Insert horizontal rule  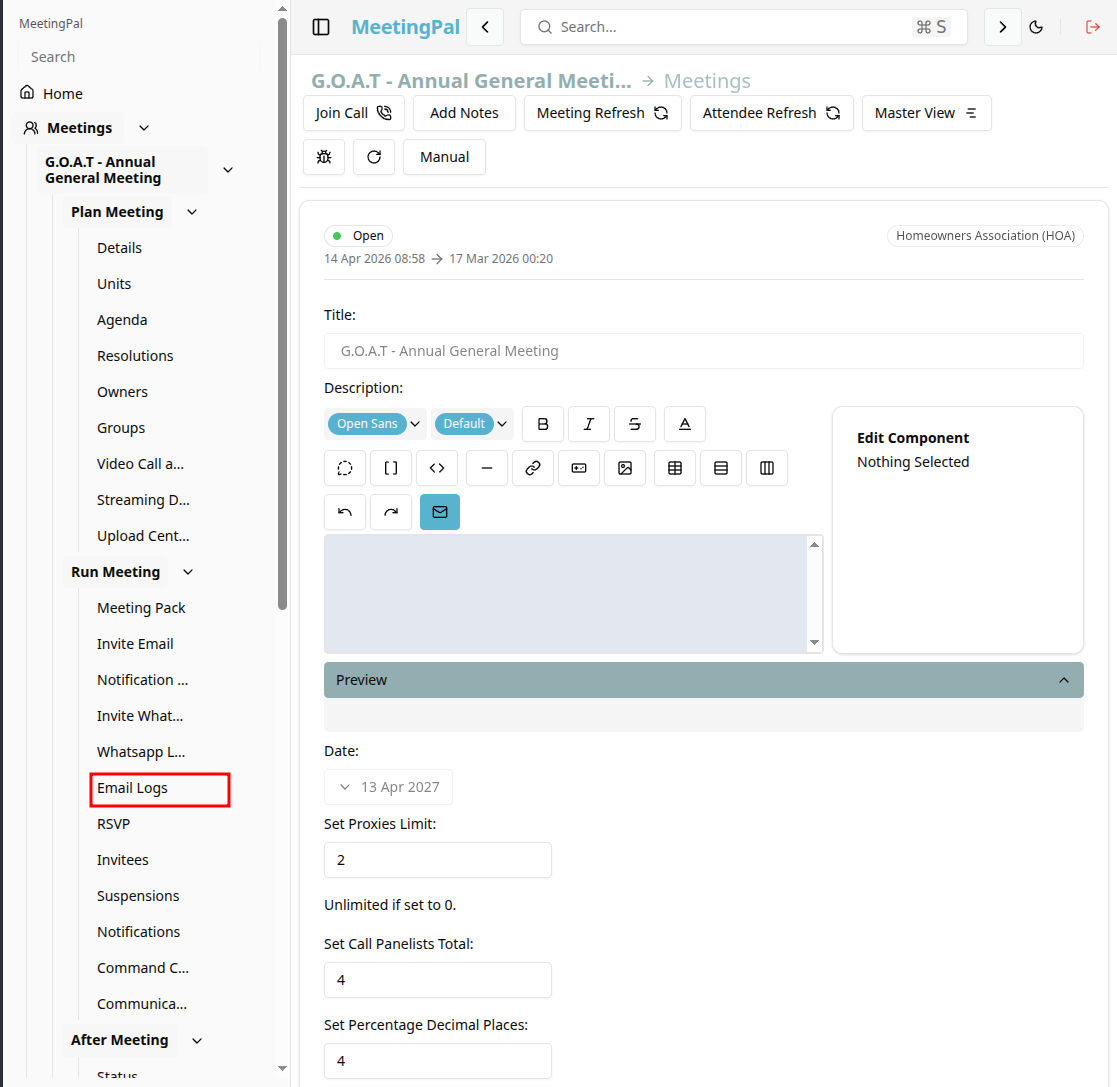487,468
